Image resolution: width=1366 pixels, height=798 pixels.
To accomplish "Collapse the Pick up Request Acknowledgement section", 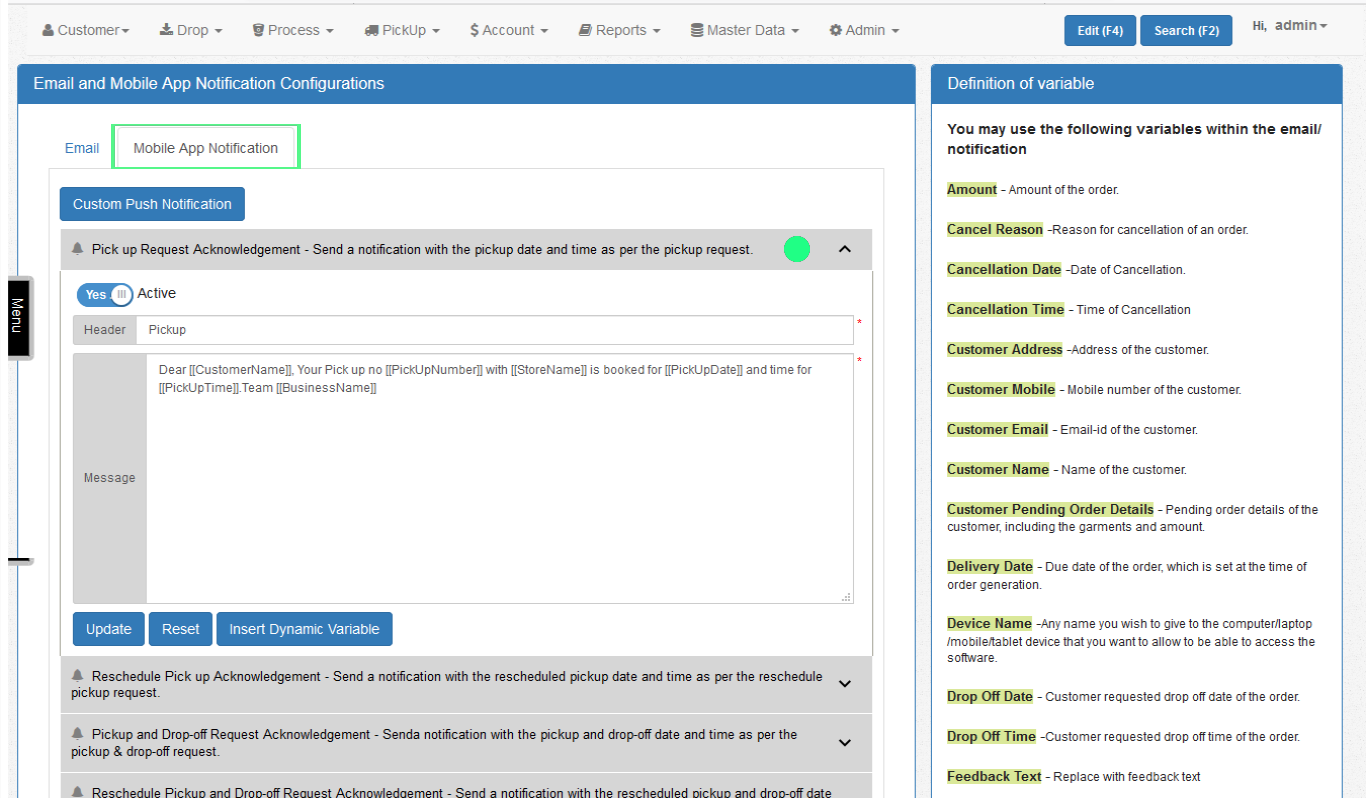I will pyautogui.click(x=845, y=248).
